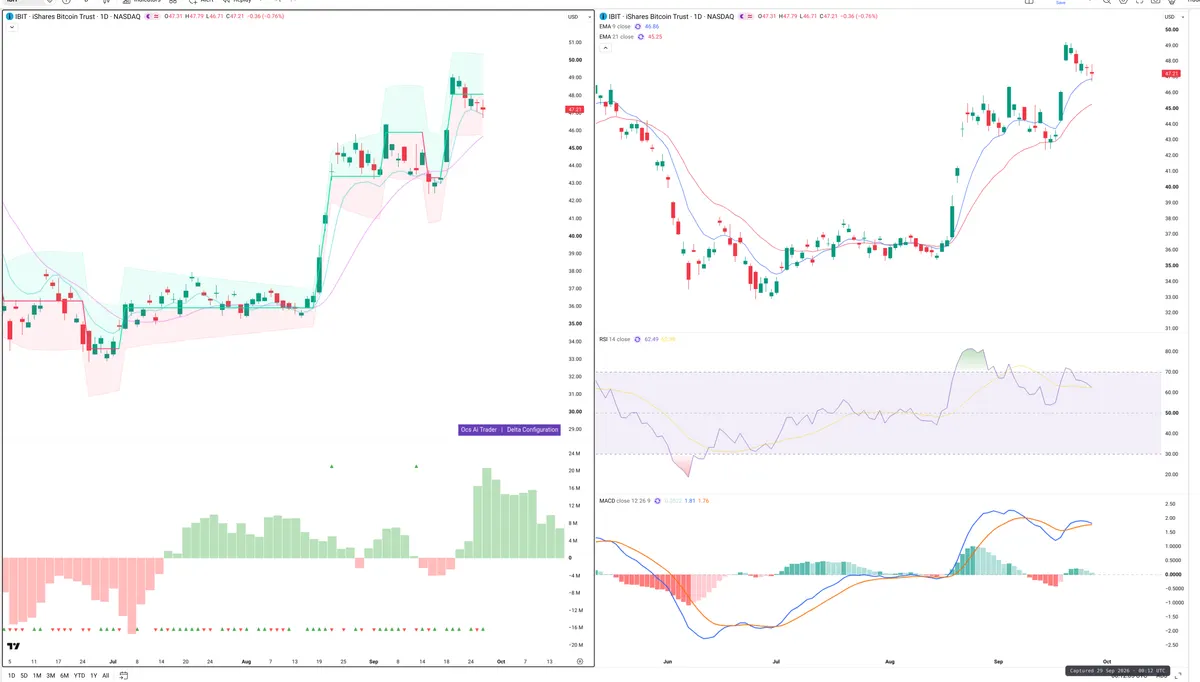
Task: Click the MACD signal value 1.76
Action: point(704,500)
